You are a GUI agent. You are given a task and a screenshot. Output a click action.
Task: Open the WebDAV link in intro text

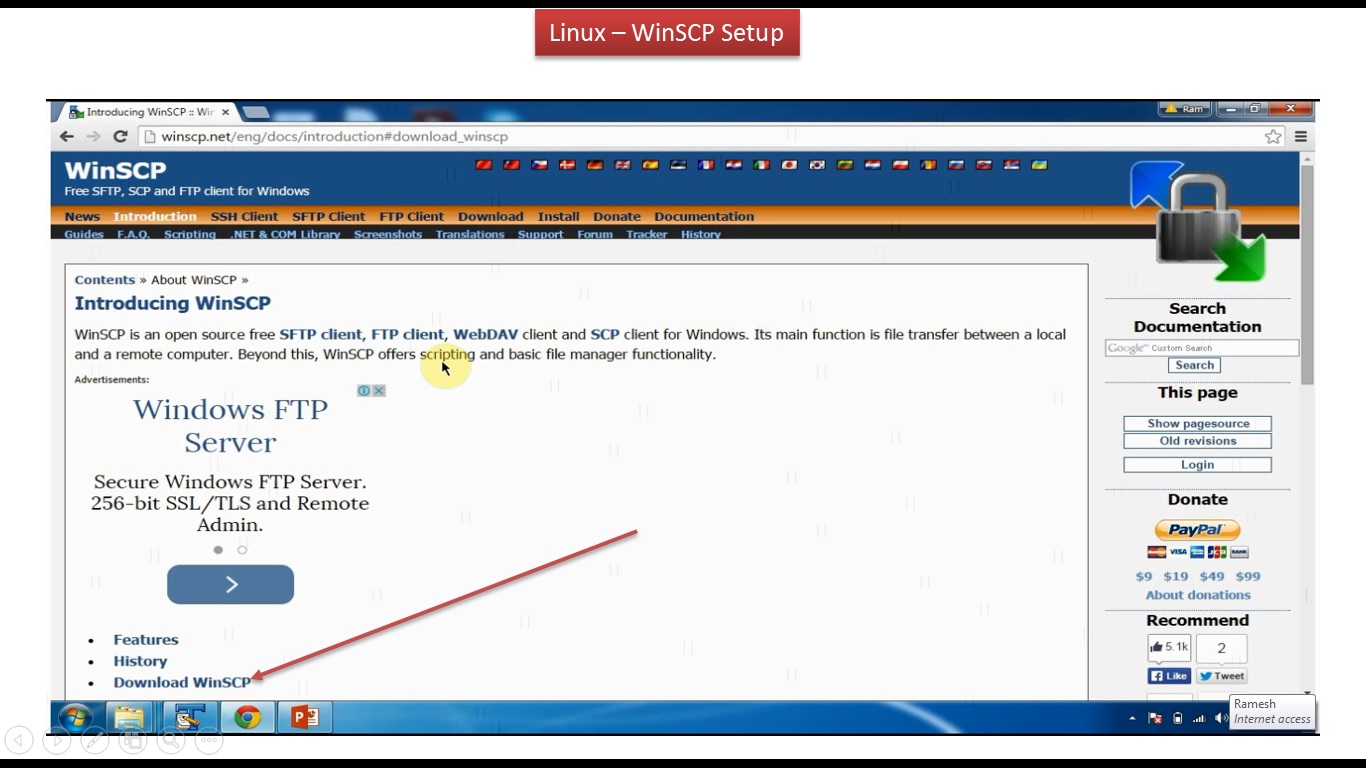486,334
